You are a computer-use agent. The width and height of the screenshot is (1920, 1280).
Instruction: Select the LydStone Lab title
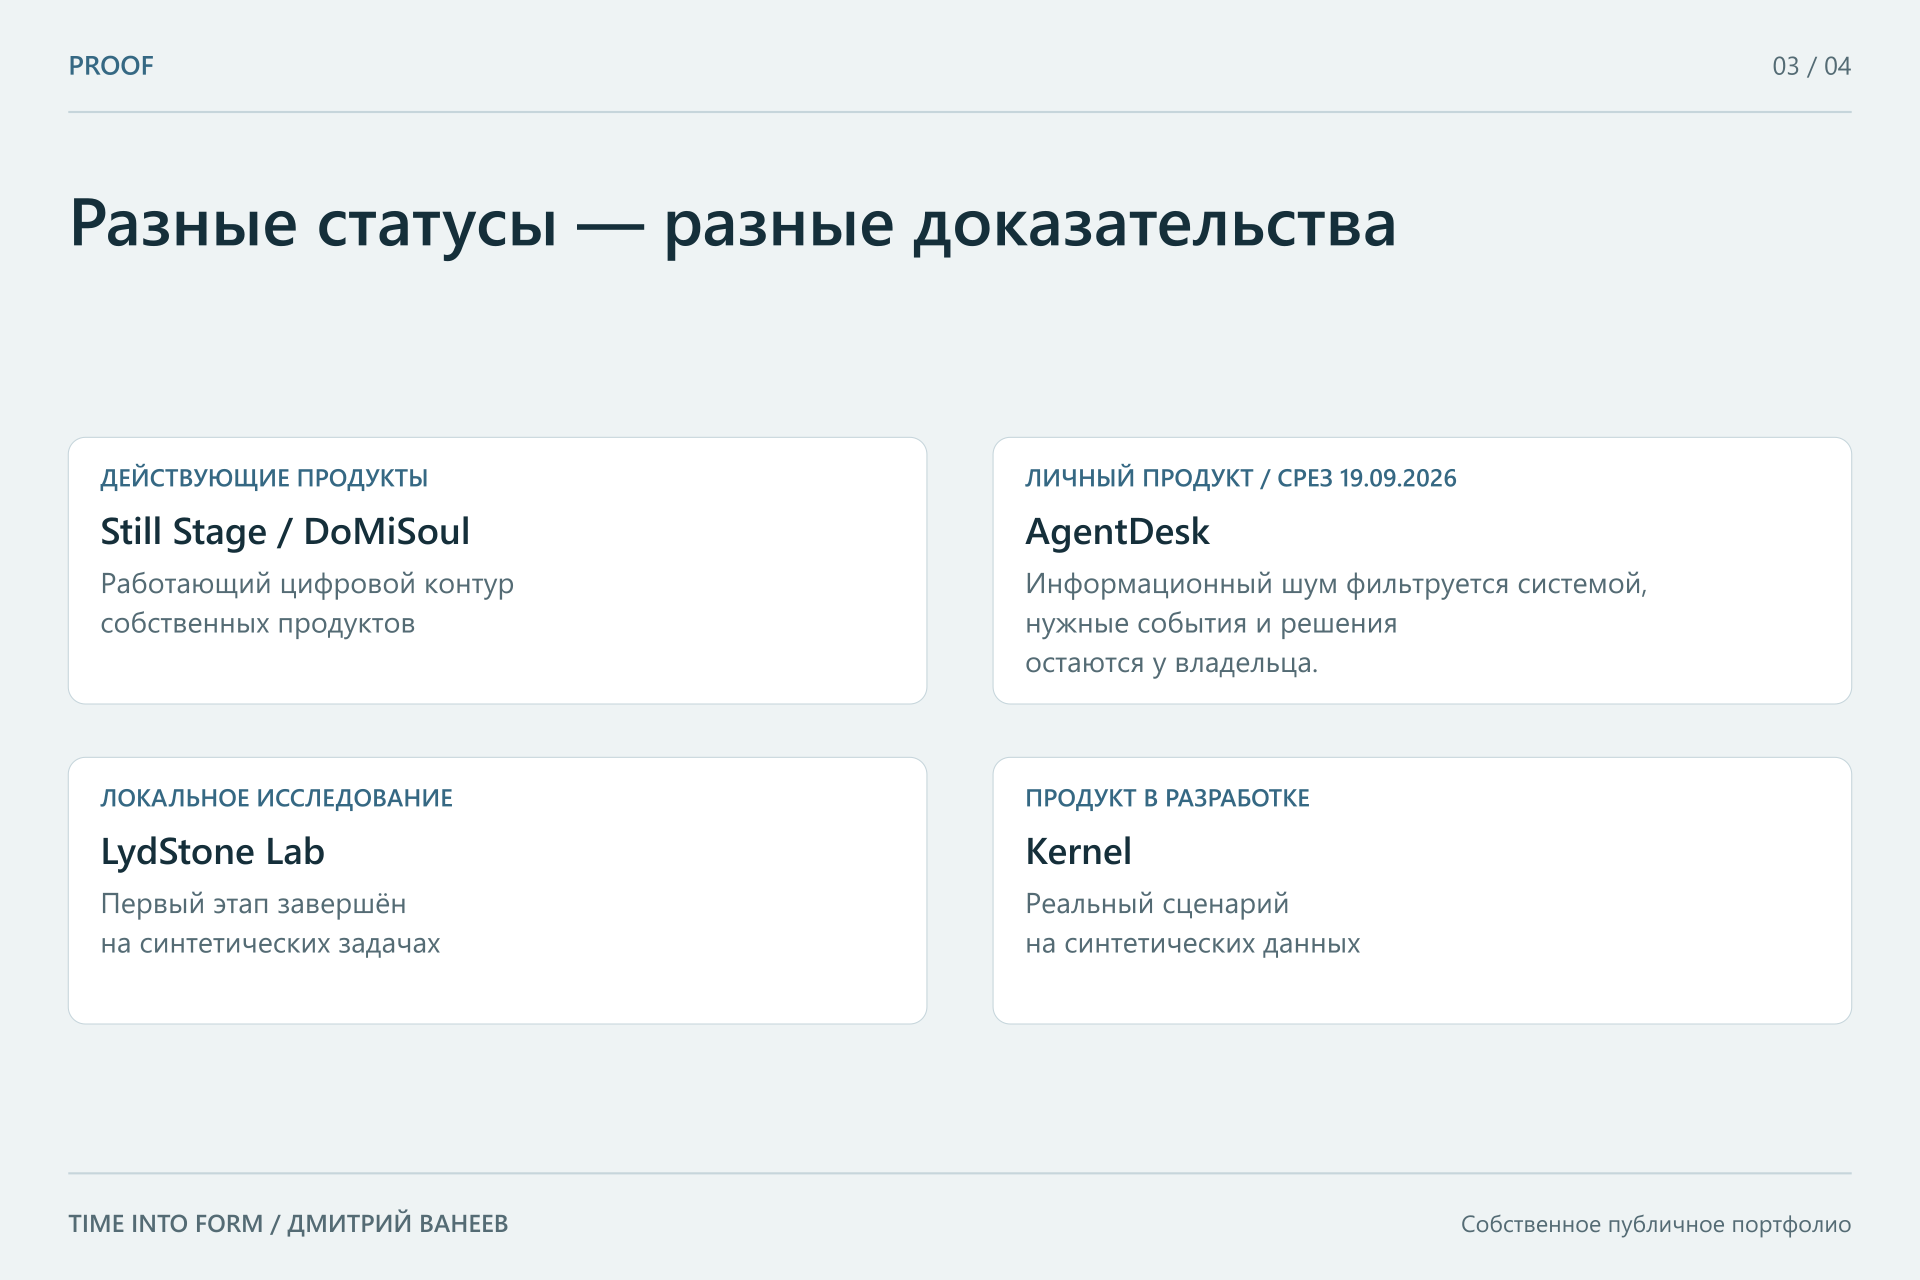click(212, 851)
